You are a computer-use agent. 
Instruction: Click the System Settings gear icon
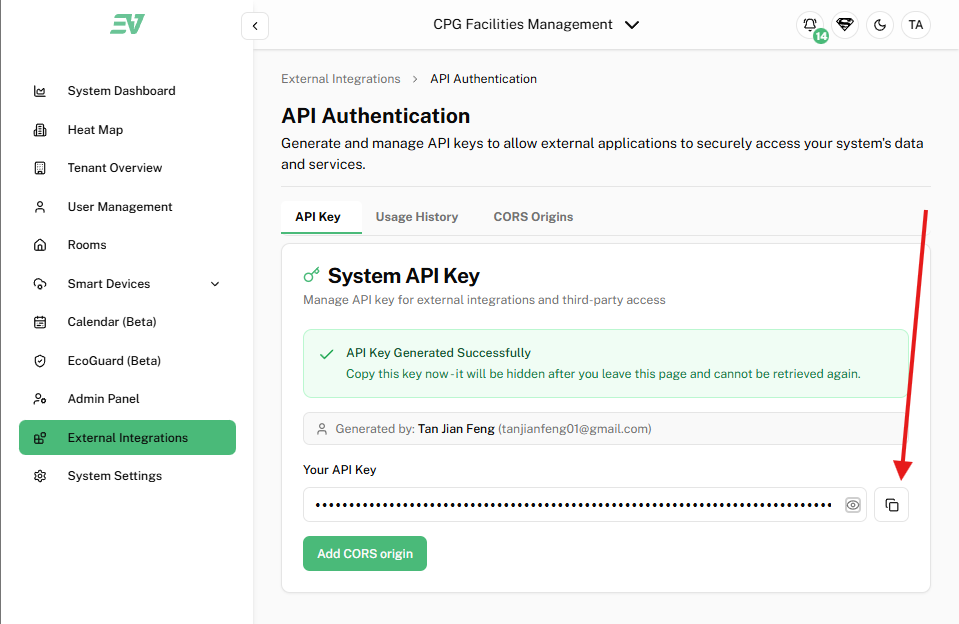click(x=40, y=476)
